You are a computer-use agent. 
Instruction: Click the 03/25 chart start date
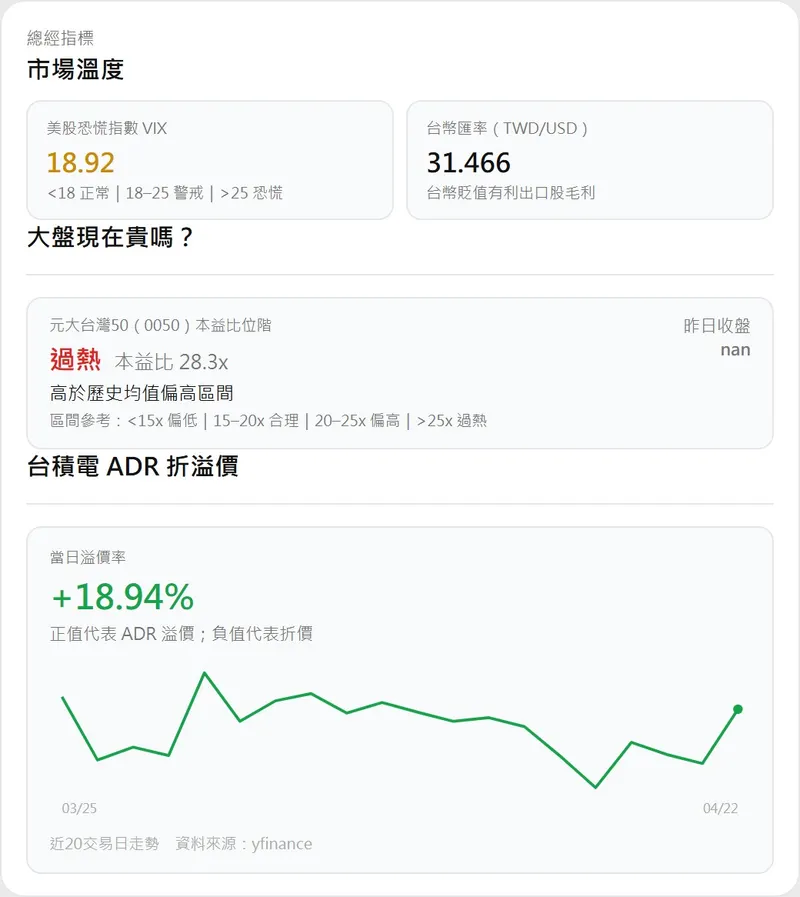[x=79, y=808]
